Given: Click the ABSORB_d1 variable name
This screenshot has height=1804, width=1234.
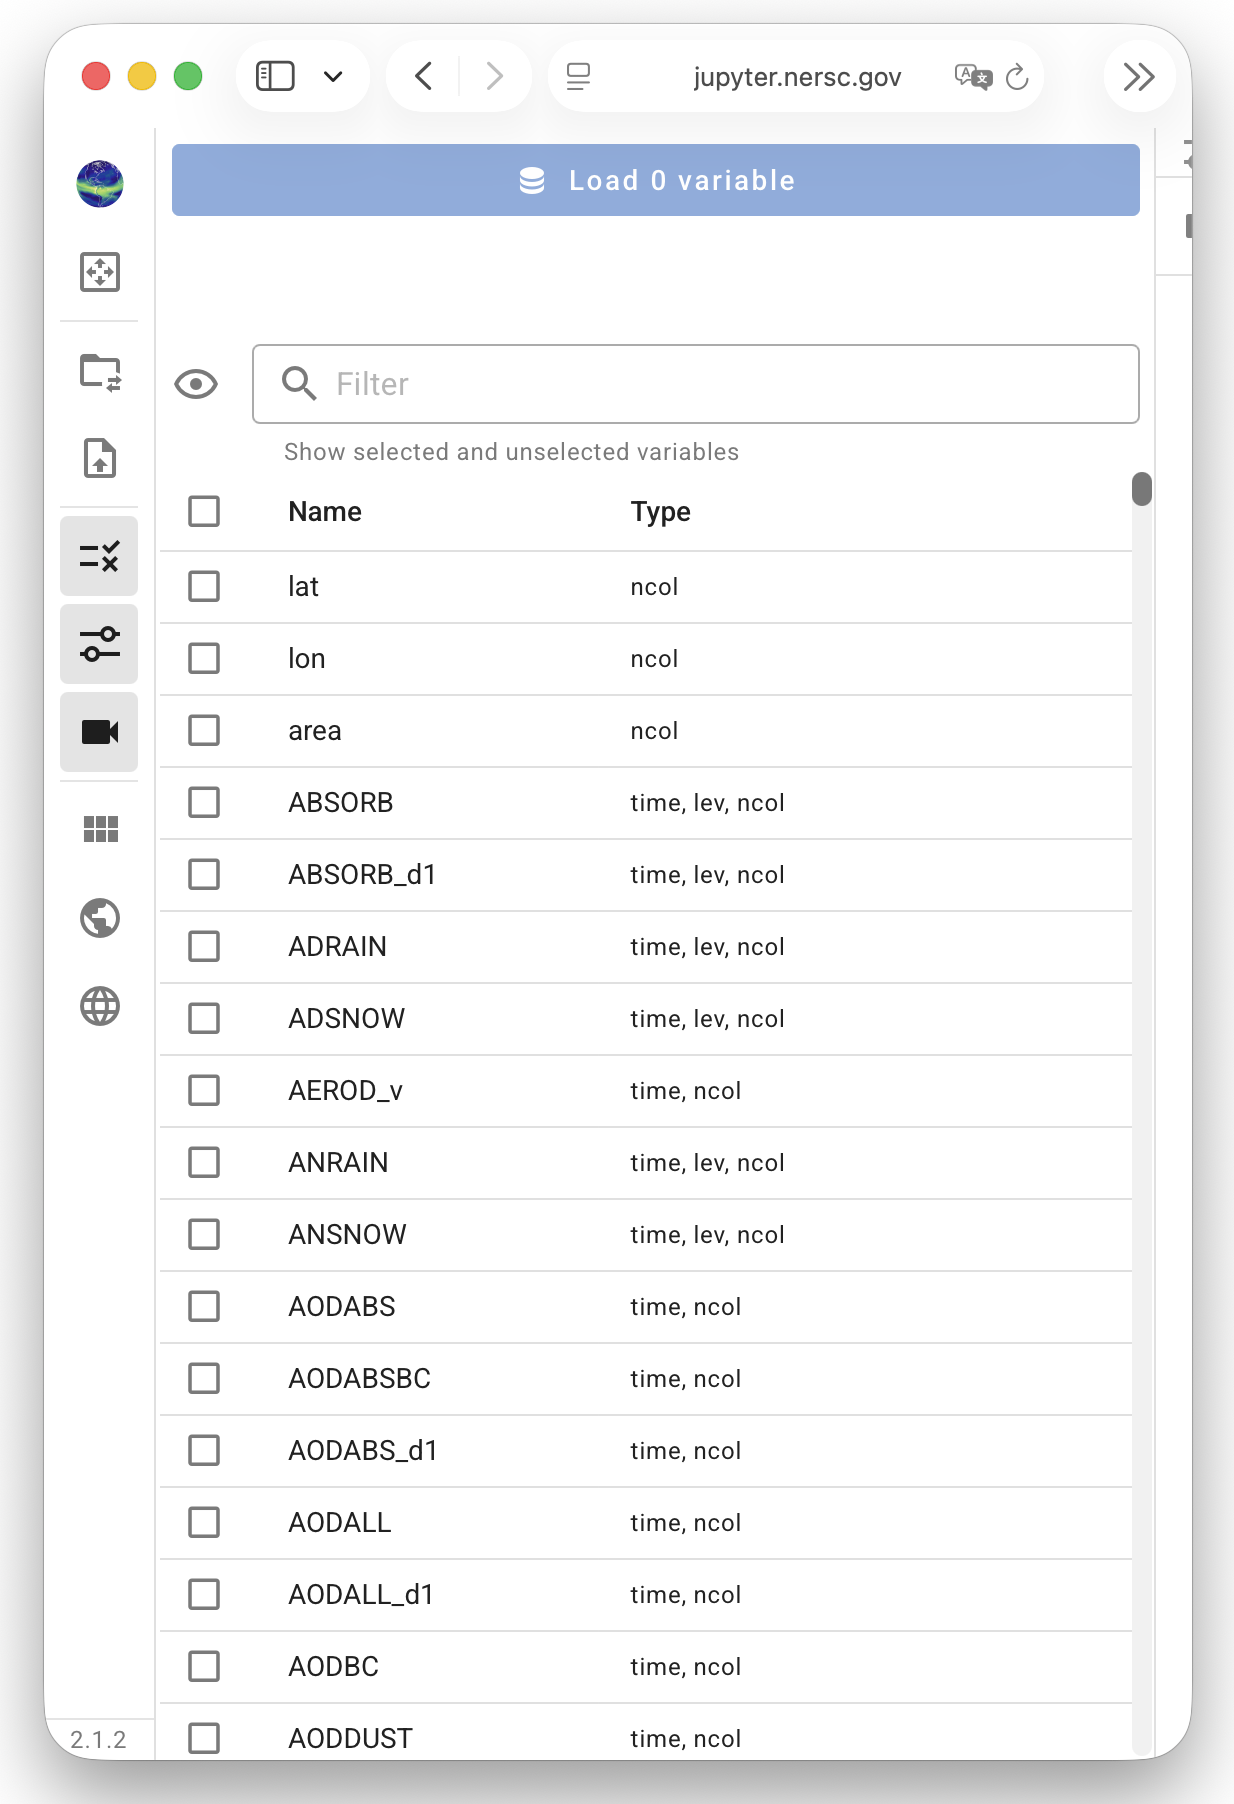Looking at the screenshot, I should (362, 874).
